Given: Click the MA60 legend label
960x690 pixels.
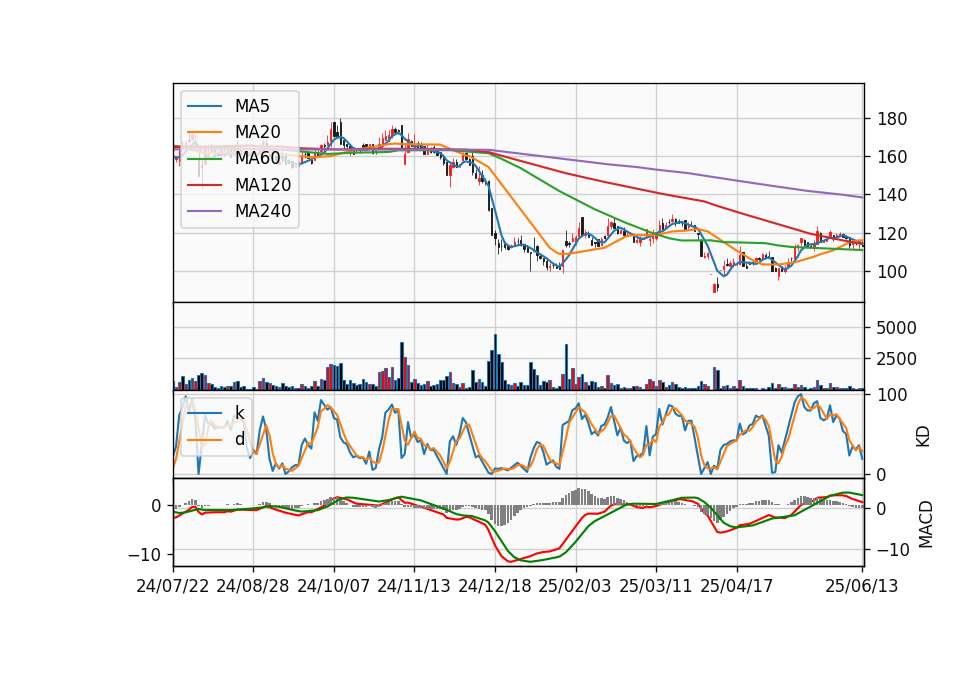Looking at the screenshot, I should tap(257, 158).
